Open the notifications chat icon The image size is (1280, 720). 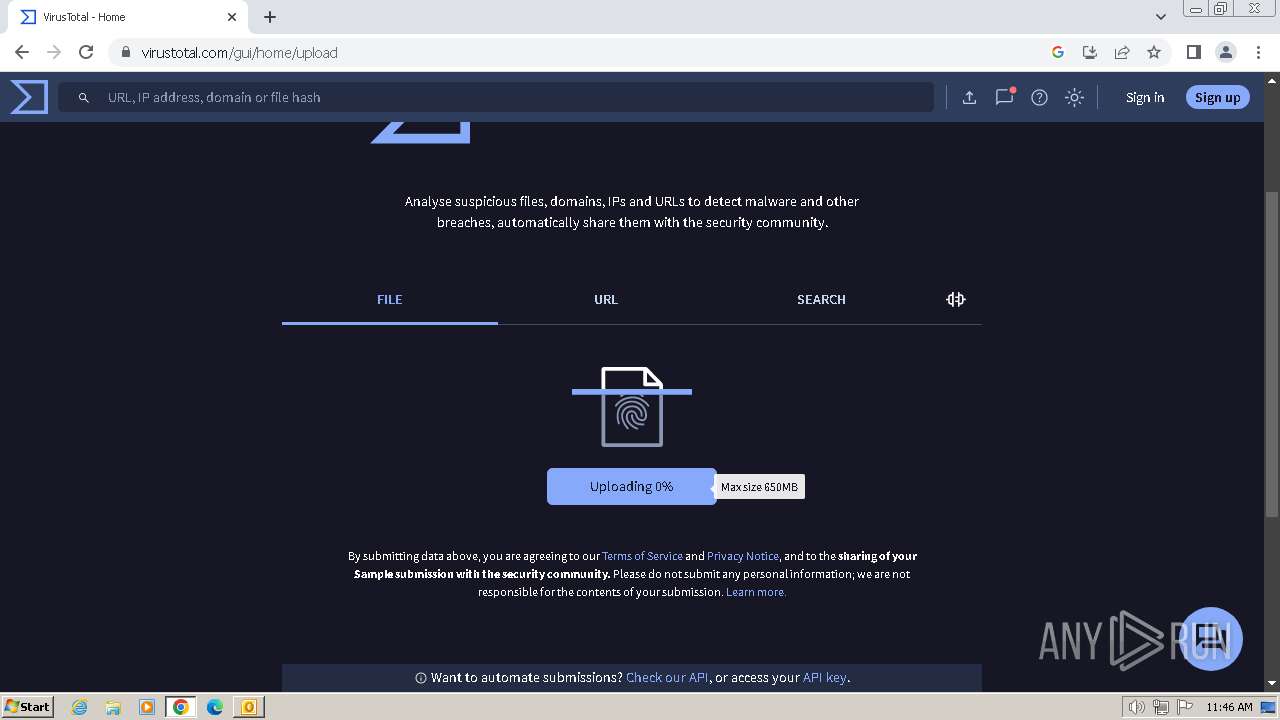[x=1004, y=97]
